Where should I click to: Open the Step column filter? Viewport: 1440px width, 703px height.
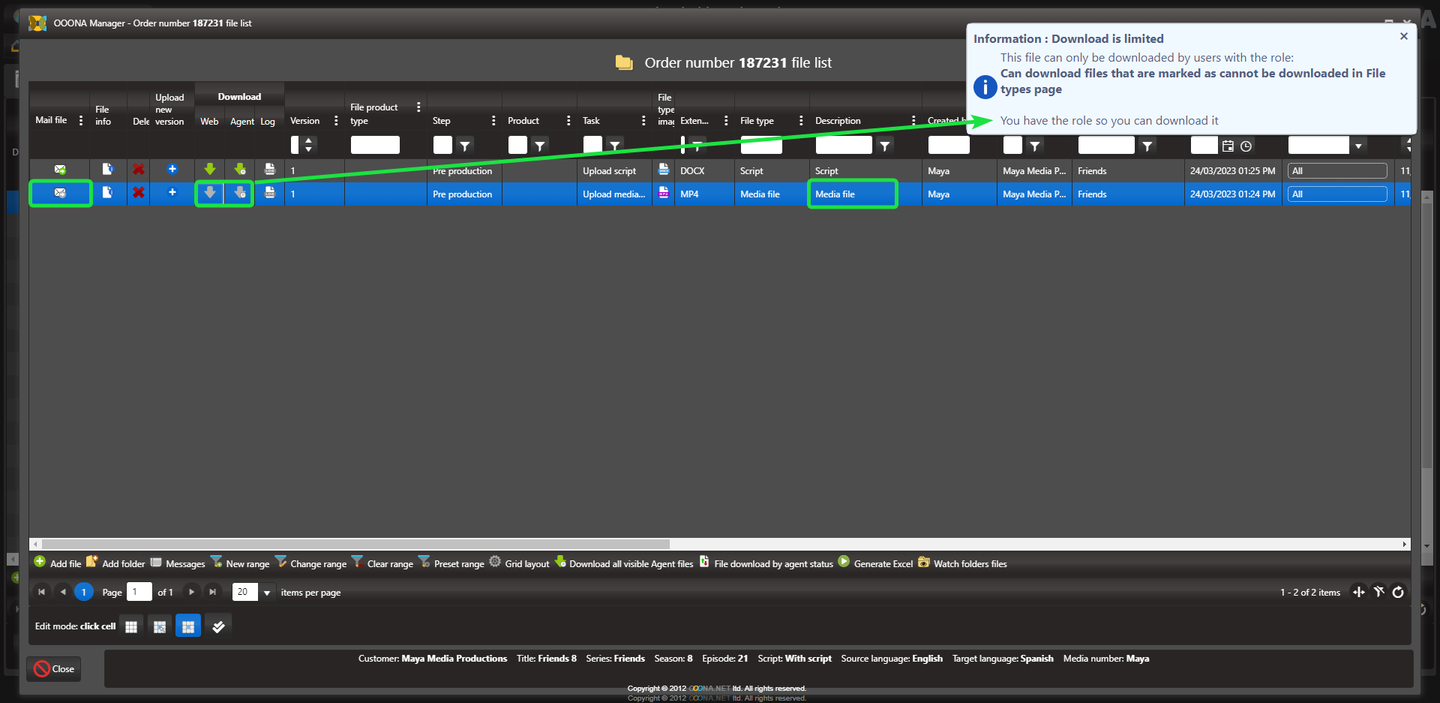(465, 146)
